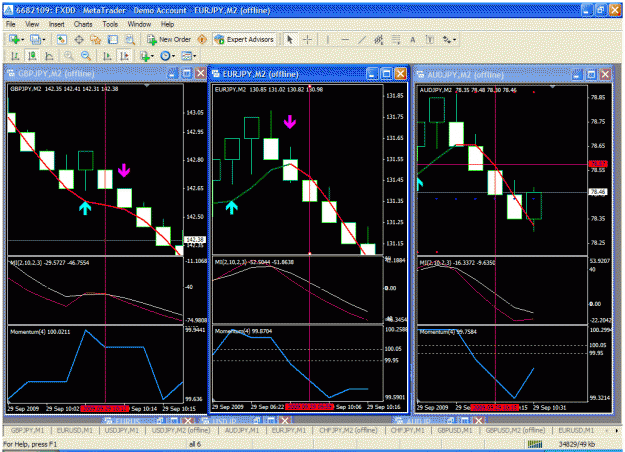Viewport: 625px width, 452px height.
Task: Switch to the USDJPY,M1 chart tab
Action: point(122,430)
